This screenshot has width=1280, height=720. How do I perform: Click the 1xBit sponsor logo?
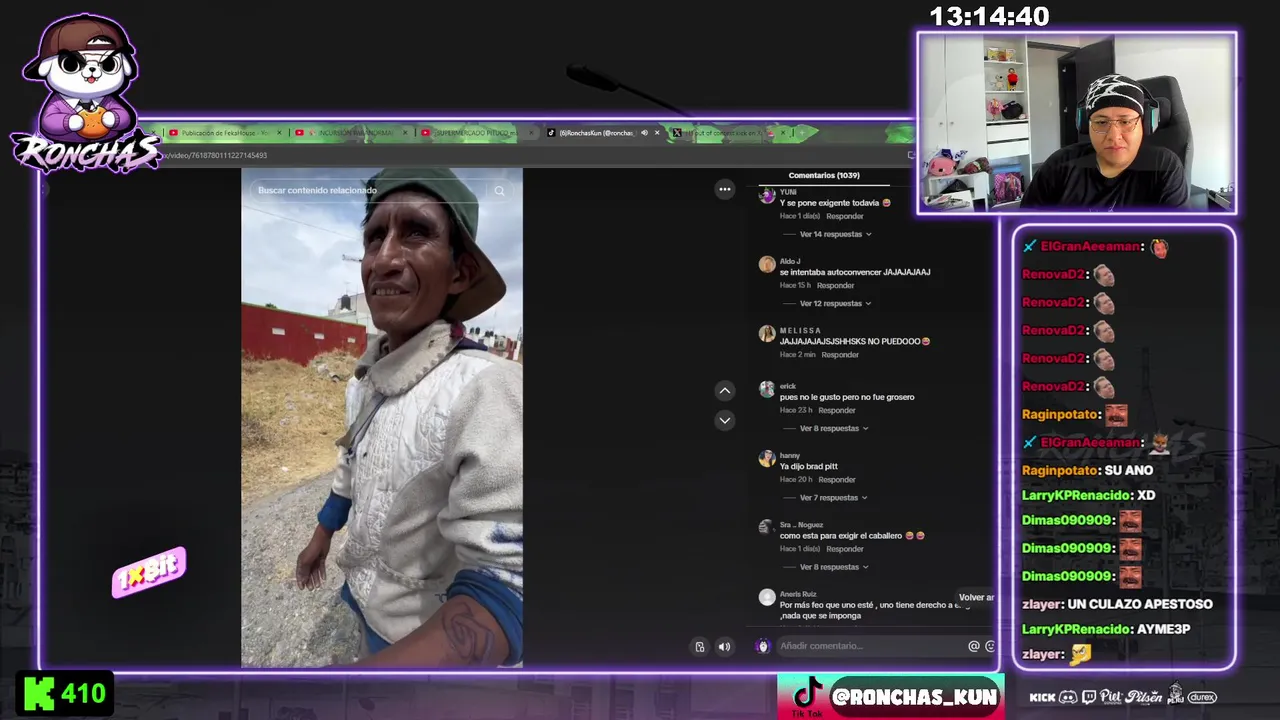click(x=149, y=573)
